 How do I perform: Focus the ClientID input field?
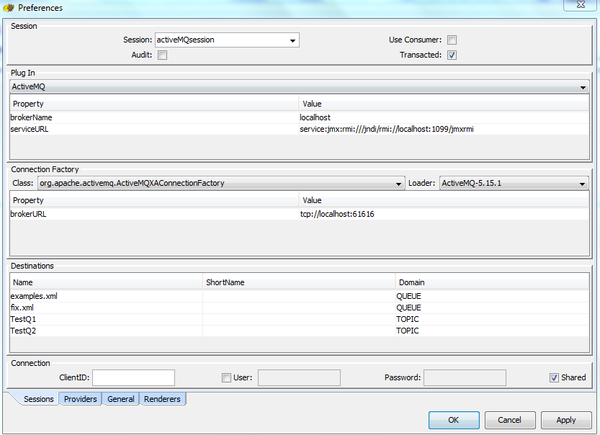pyautogui.click(x=134, y=378)
